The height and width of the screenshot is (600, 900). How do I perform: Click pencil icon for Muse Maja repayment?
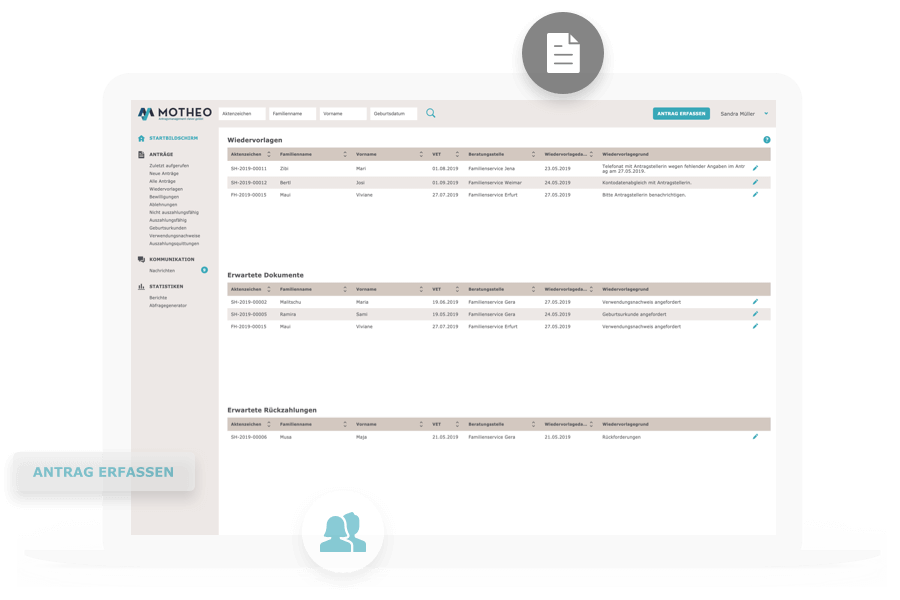(x=755, y=436)
